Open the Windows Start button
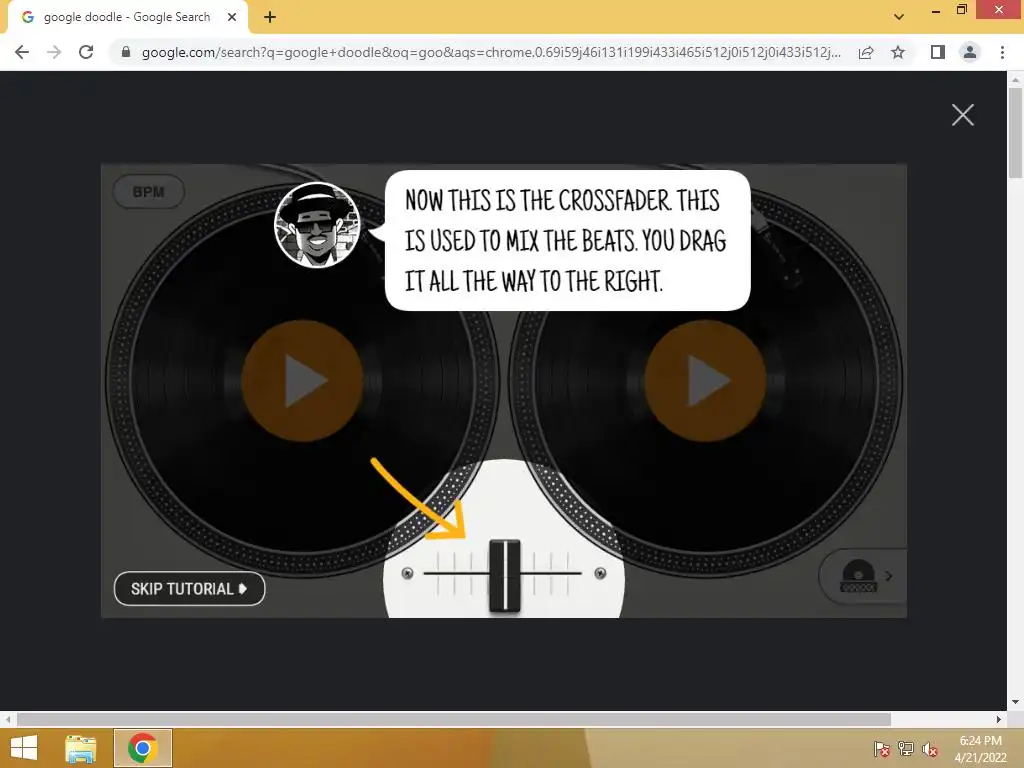This screenshot has width=1024, height=768. [x=24, y=748]
